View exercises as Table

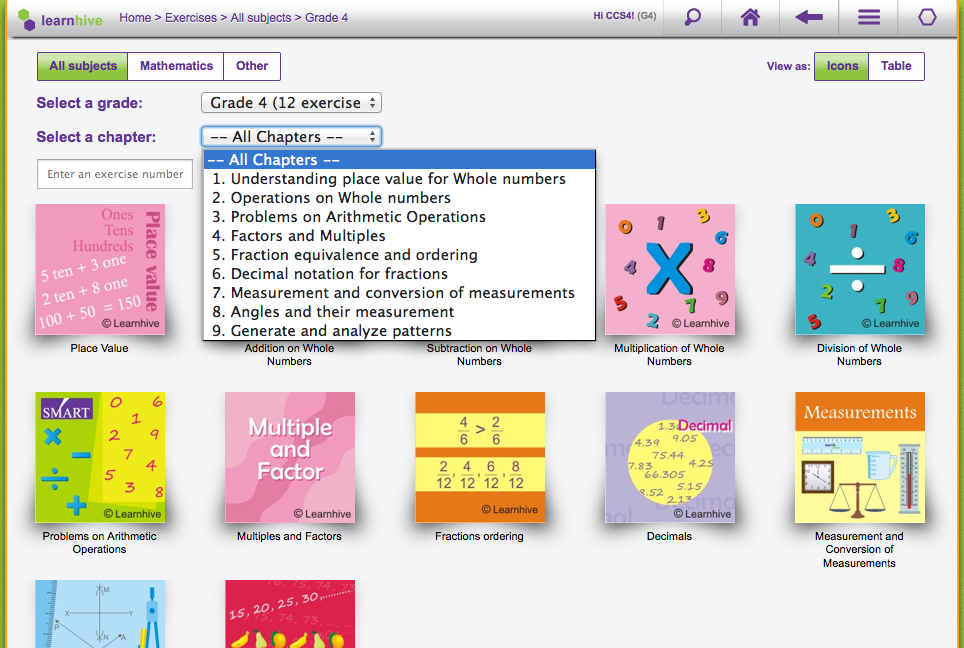896,66
